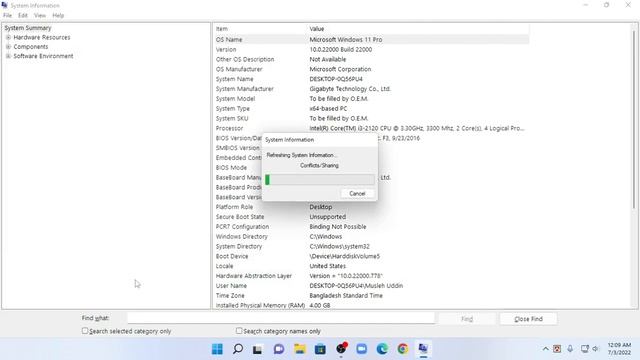This screenshot has height=360, width=640.
Task: Select Installed Physical Memory (RAM) row
Action: pos(371,305)
